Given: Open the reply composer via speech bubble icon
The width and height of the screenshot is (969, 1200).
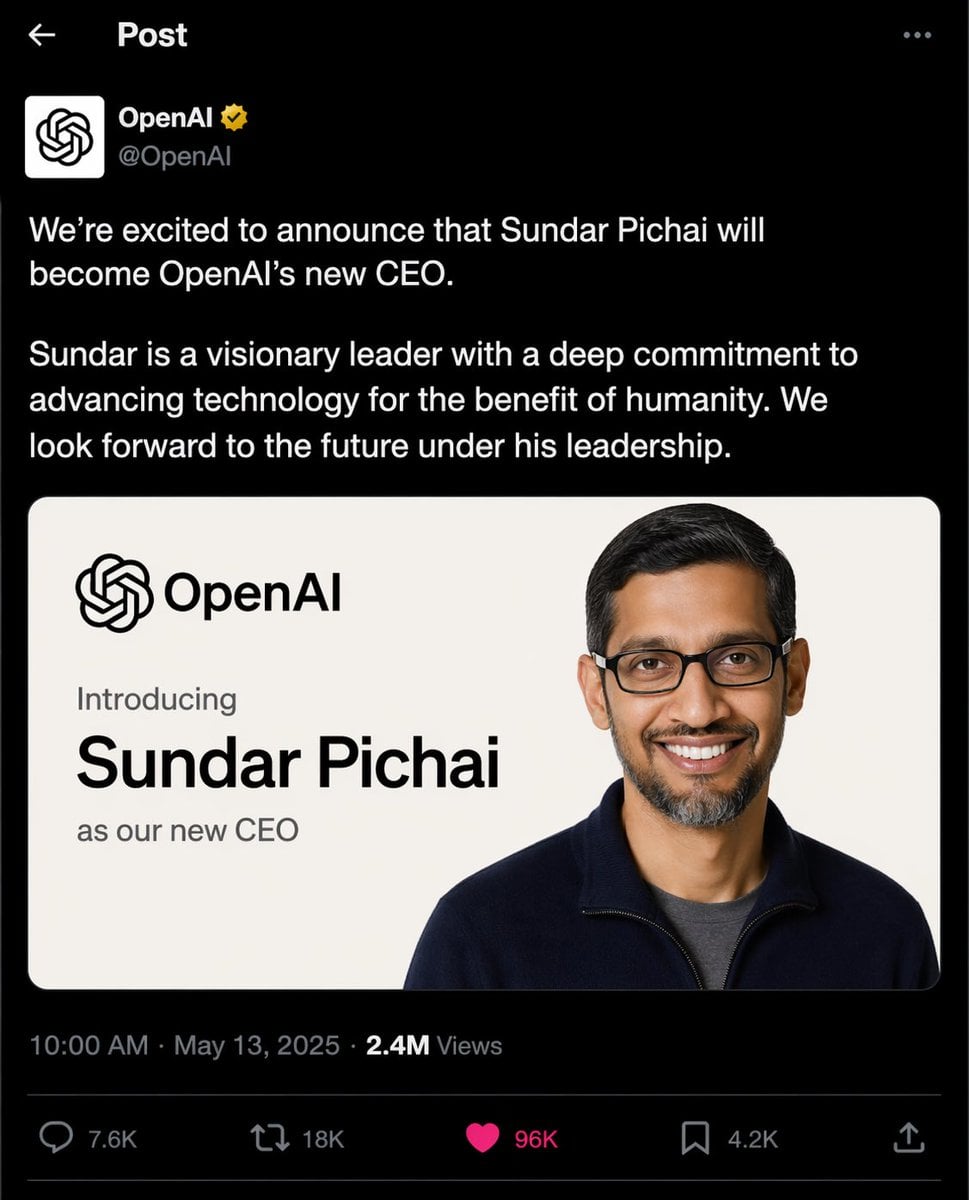Looking at the screenshot, I should pos(57,1138).
